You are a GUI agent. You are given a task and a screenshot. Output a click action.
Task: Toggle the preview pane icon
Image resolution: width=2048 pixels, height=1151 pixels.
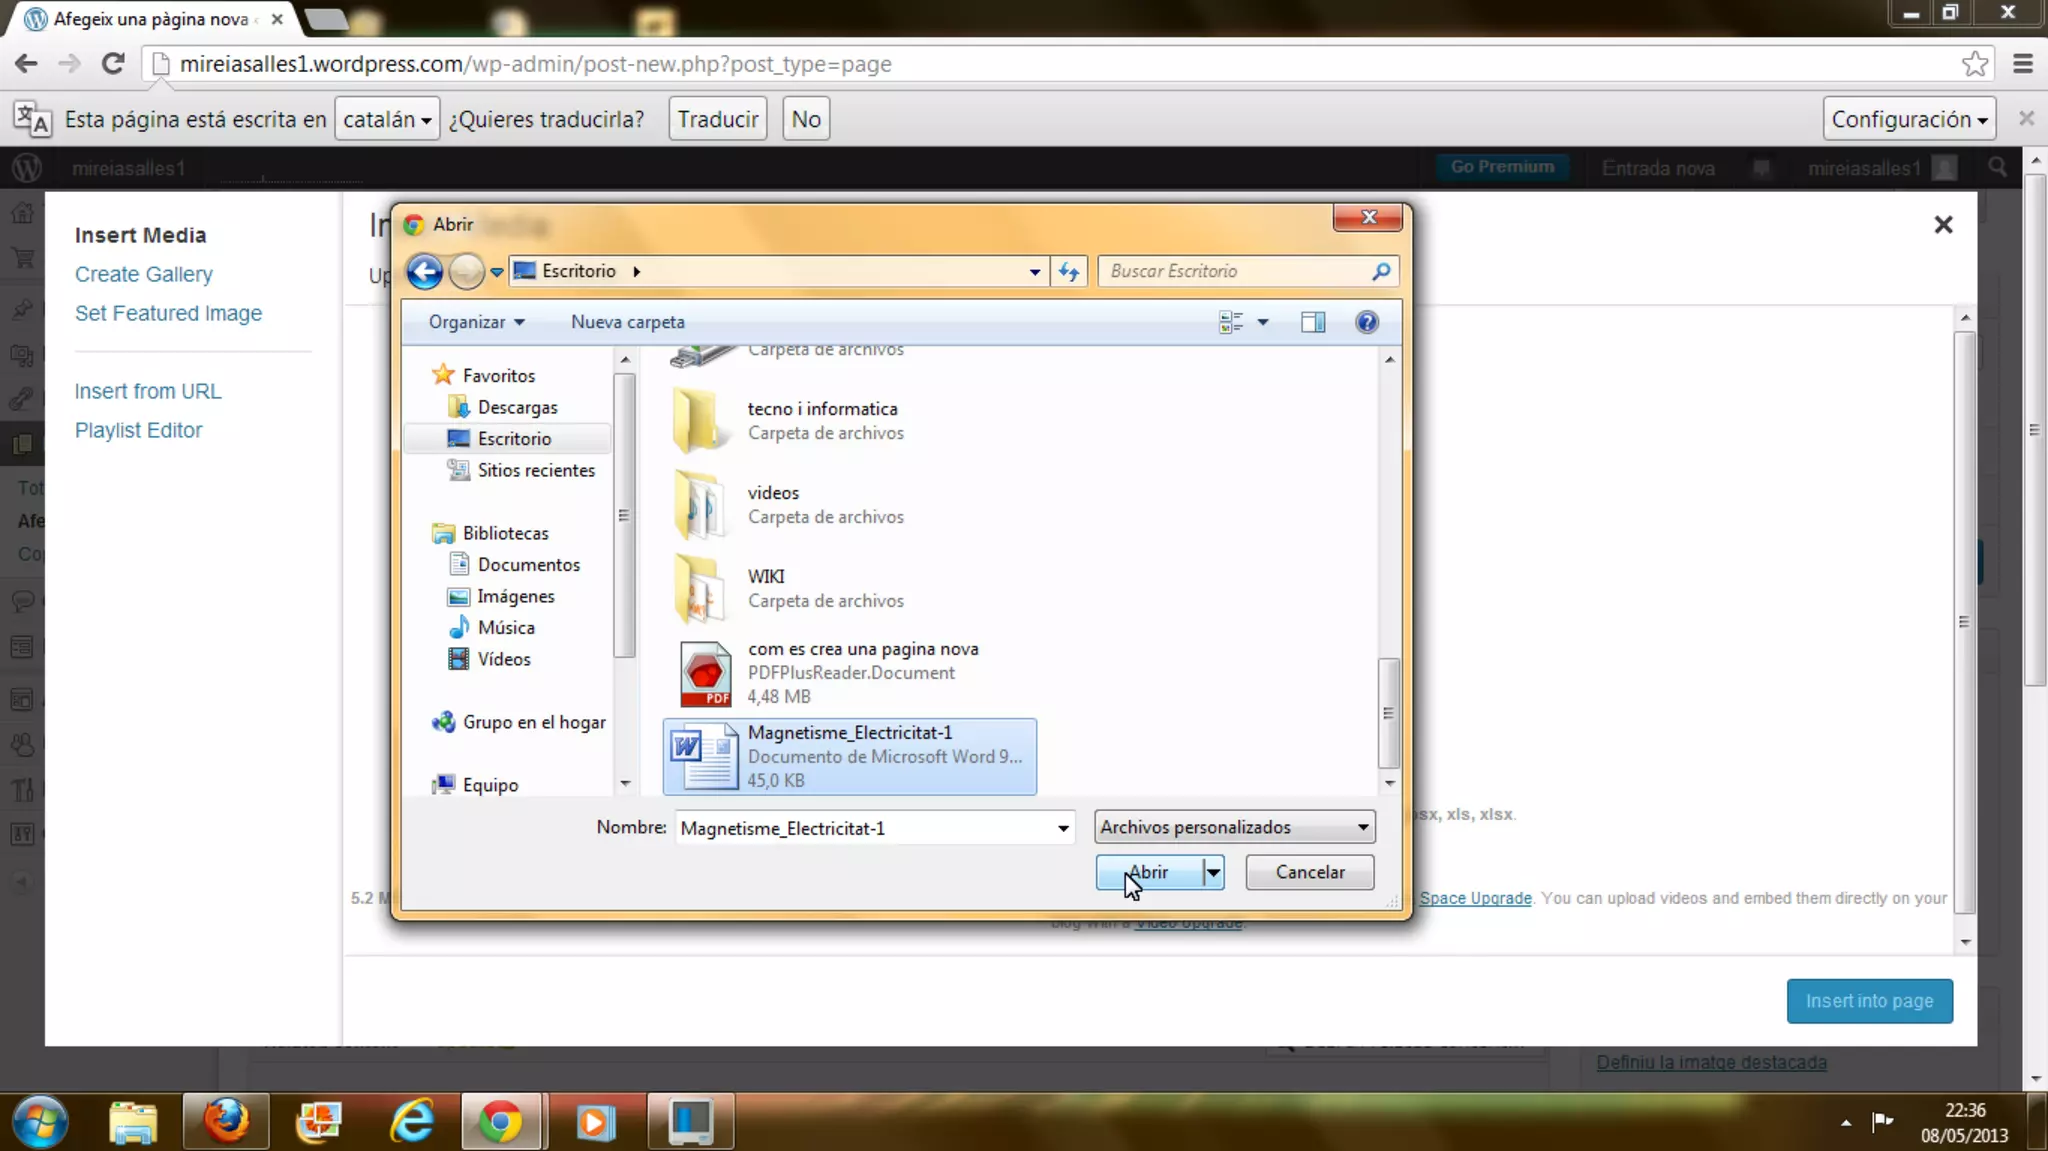click(1312, 322)
